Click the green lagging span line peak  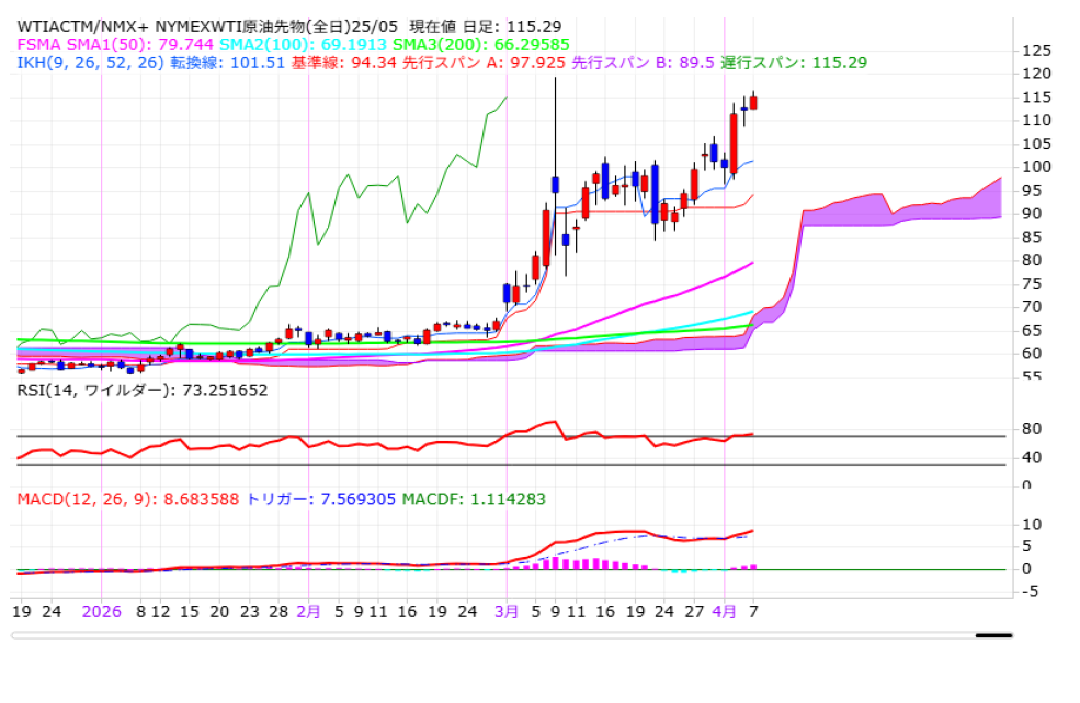tap(505, 98)
